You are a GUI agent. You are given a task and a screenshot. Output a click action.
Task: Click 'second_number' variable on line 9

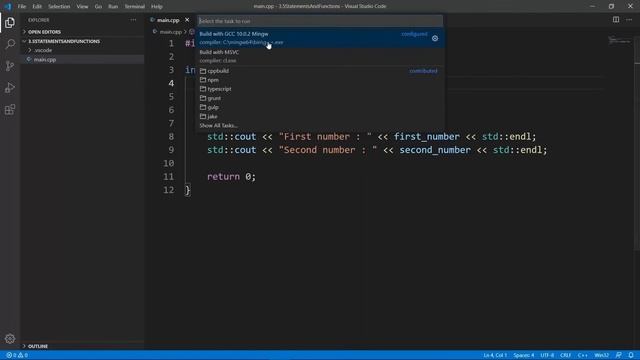click(435, 150)
